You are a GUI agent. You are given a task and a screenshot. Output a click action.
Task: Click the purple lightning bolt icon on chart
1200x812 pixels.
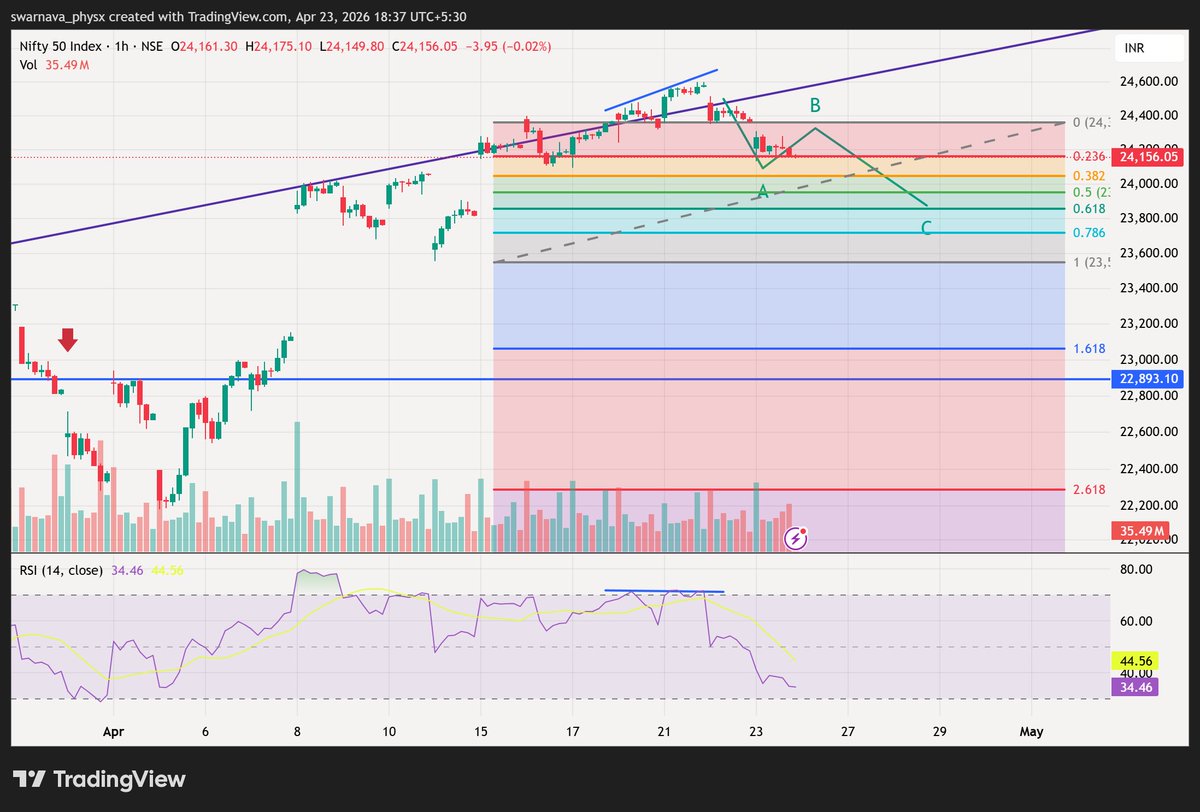tap(797, 538)
